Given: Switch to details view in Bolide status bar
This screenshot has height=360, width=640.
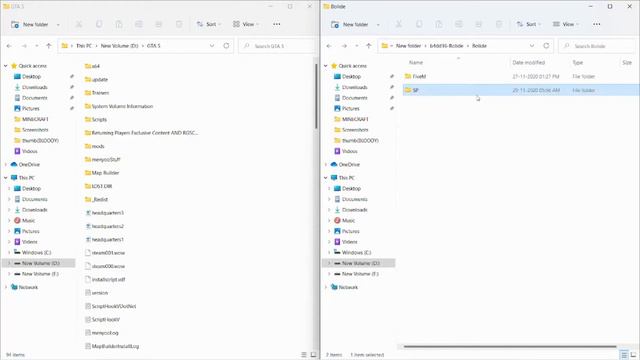Looking at the screenshot, I should (624, 355).
